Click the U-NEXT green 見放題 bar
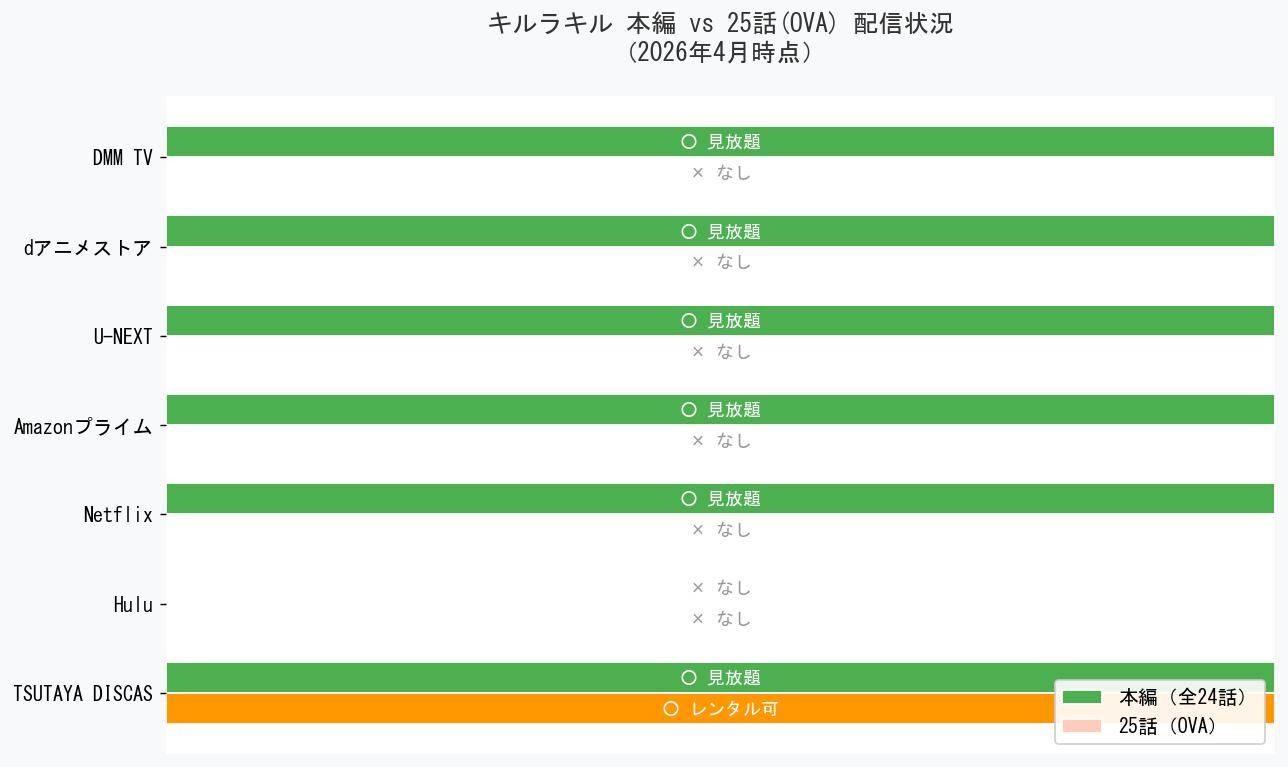 click(720, 320)
